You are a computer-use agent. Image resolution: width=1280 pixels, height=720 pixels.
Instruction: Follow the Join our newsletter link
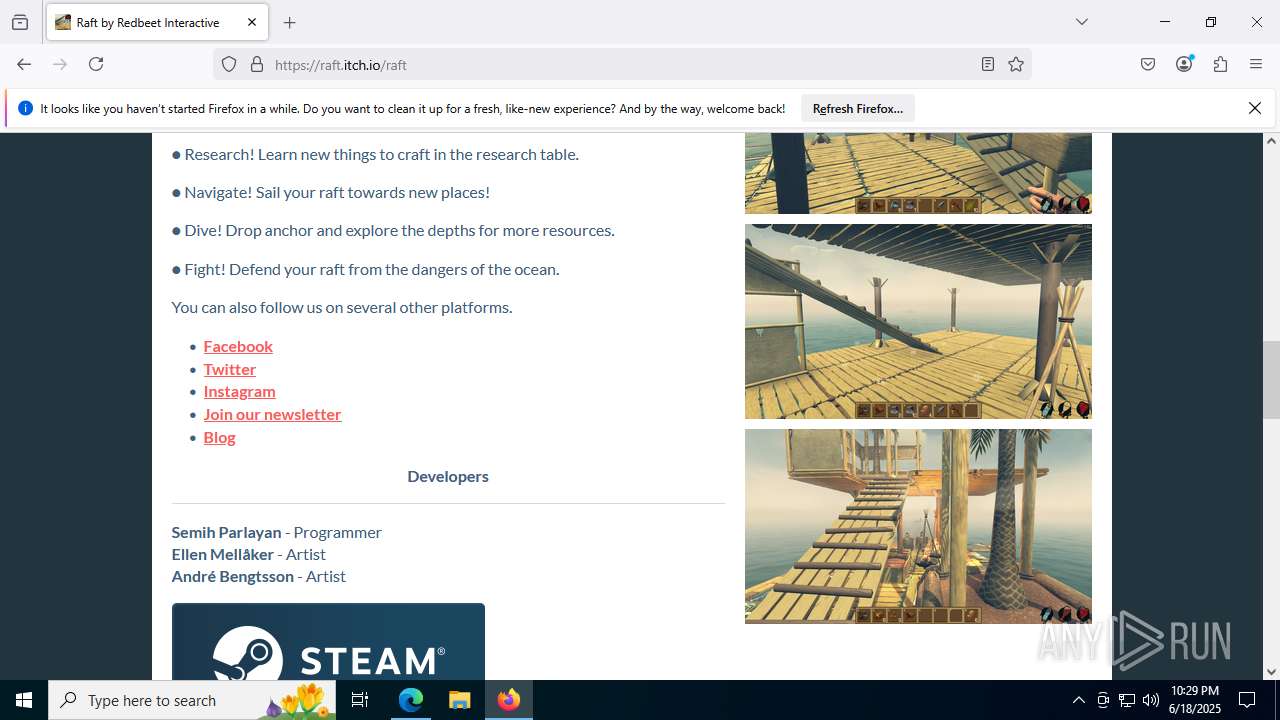pyautogui.click(x=273, y=414)
